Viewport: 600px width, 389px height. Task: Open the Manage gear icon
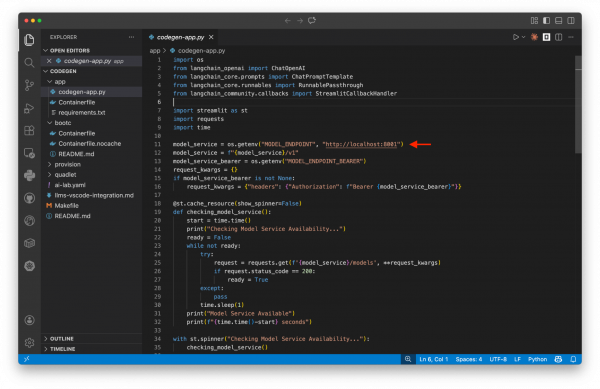coord(29,342)
